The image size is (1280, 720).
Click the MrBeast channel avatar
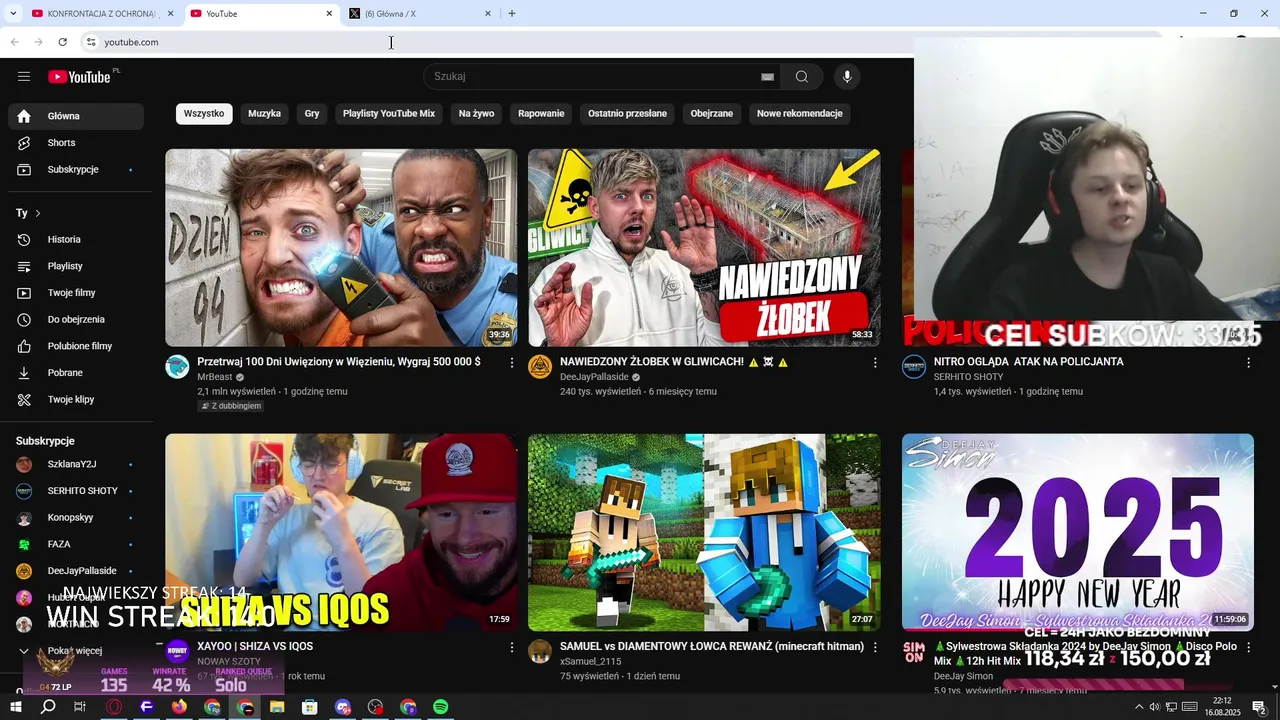[177, 366]
